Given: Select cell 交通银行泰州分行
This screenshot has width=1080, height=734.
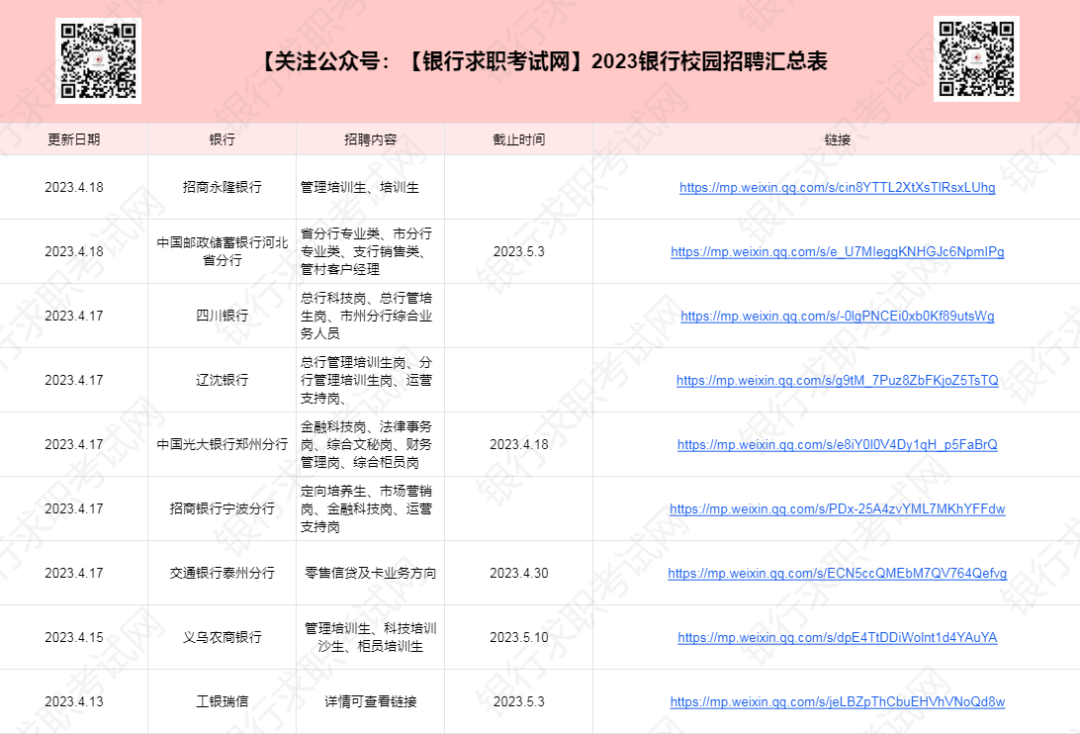Looking at the screenshot, I should point(222,573).
